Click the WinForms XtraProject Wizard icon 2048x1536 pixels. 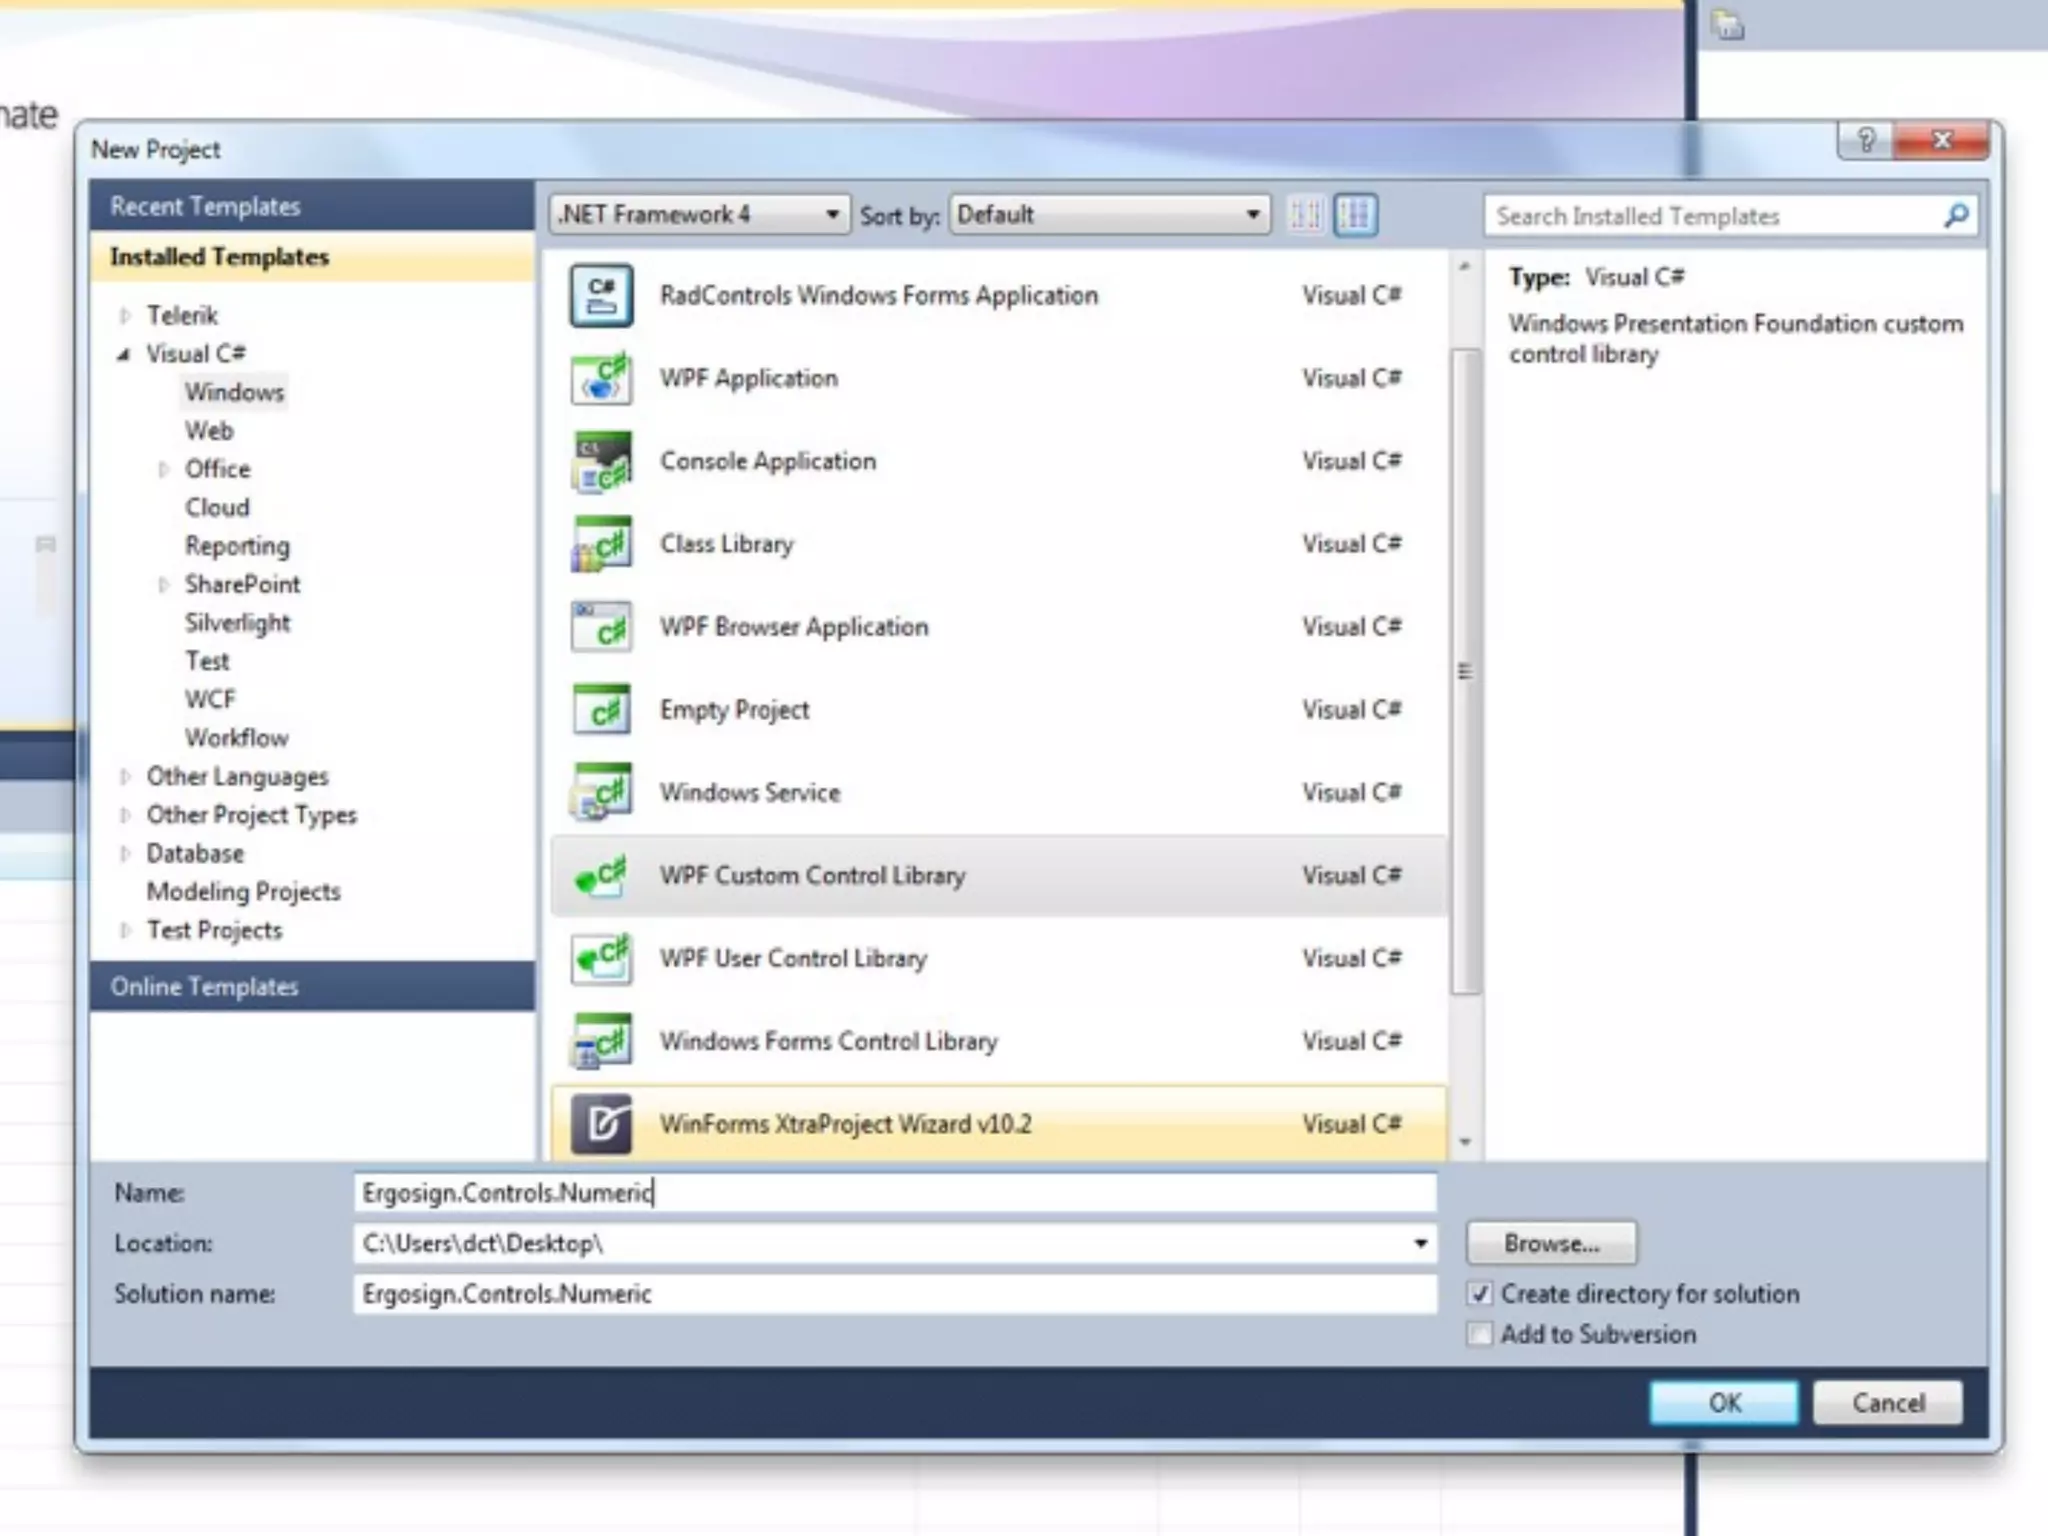click(x=601, y=1124)
